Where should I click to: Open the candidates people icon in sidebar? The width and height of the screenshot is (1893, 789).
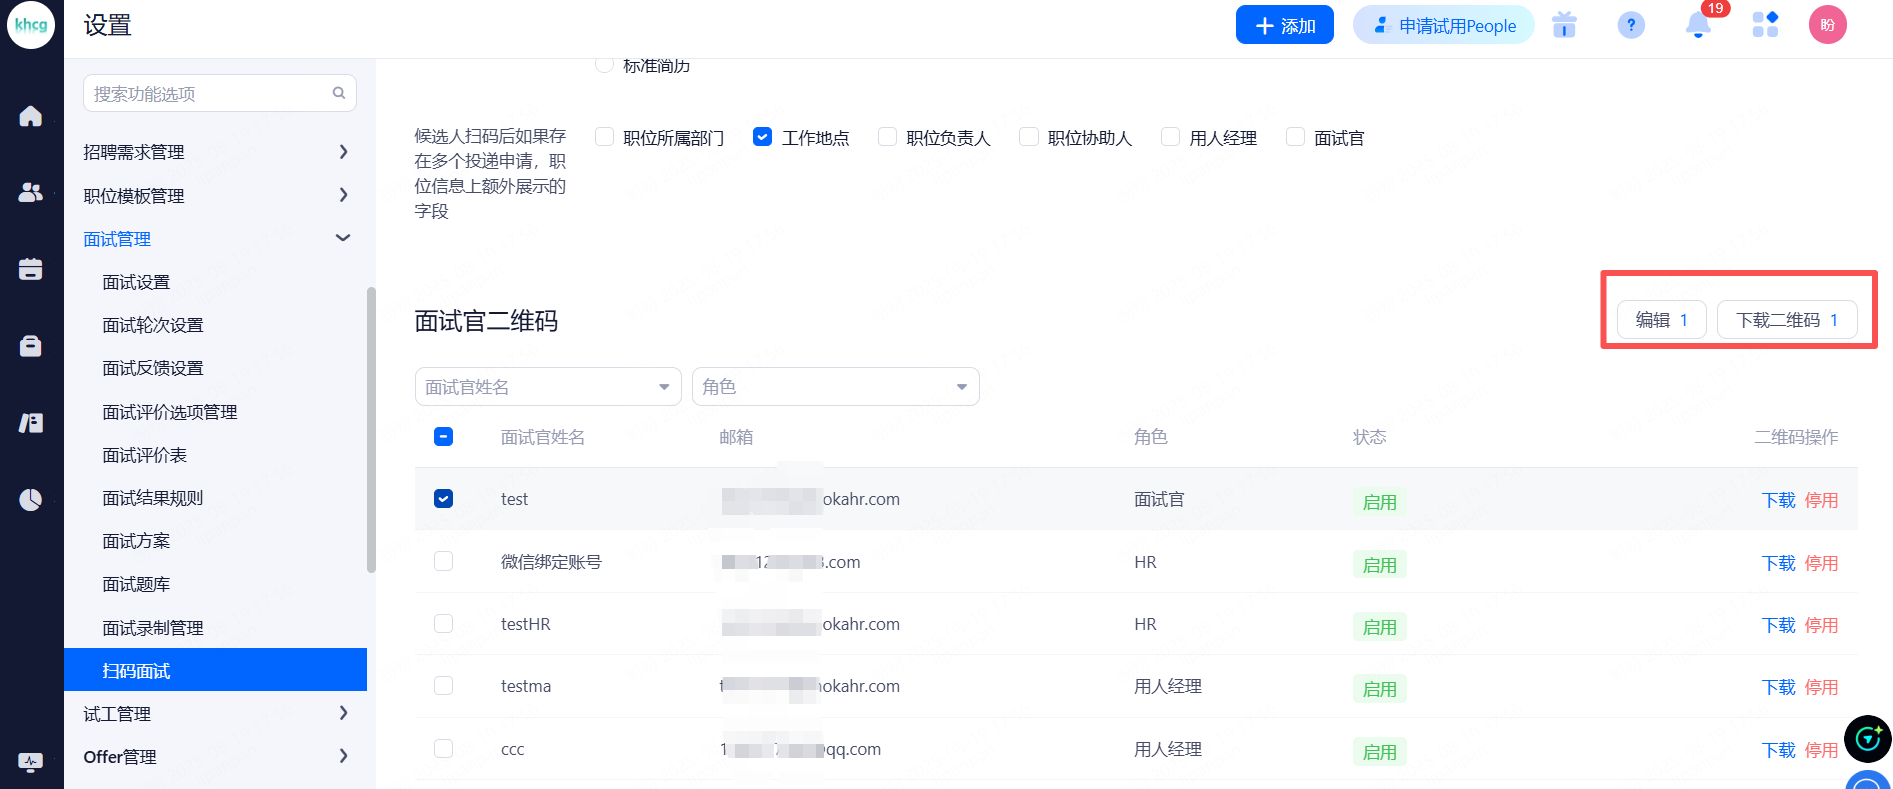pyautogui.click(x=31, y=192)
